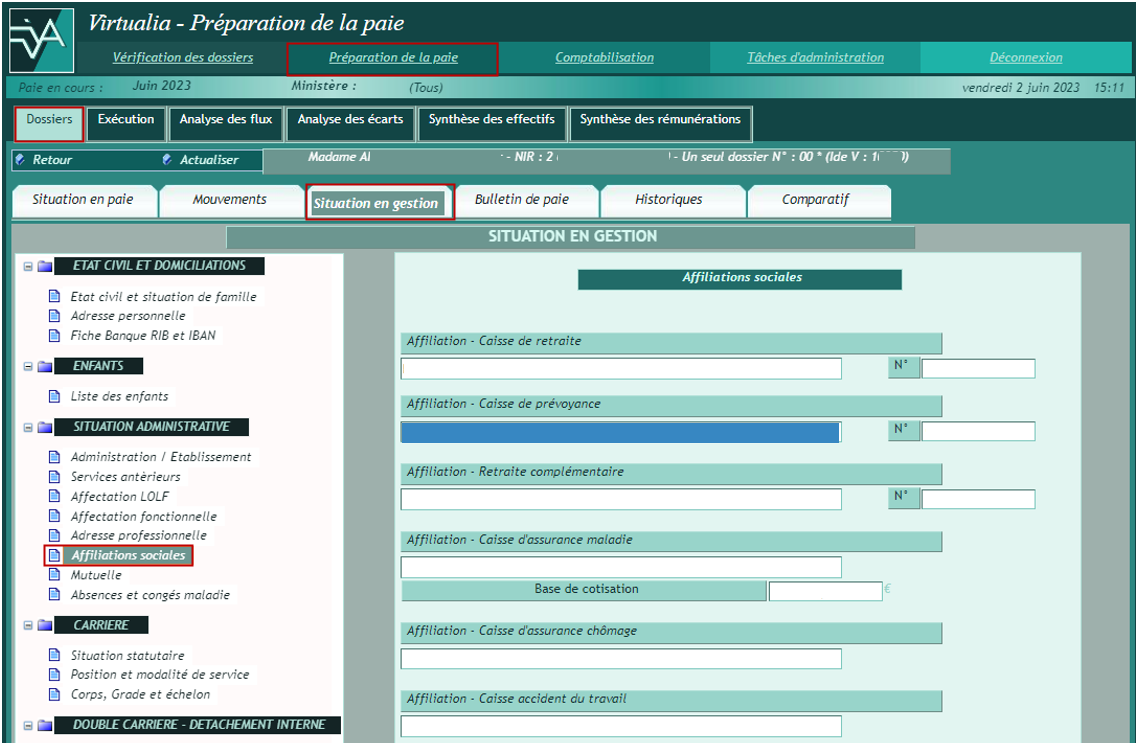Click the document icon beside Liste des enfants
Image resolution: width=1139 pixels, height=743 pixels.
click(x=55, y=396)
